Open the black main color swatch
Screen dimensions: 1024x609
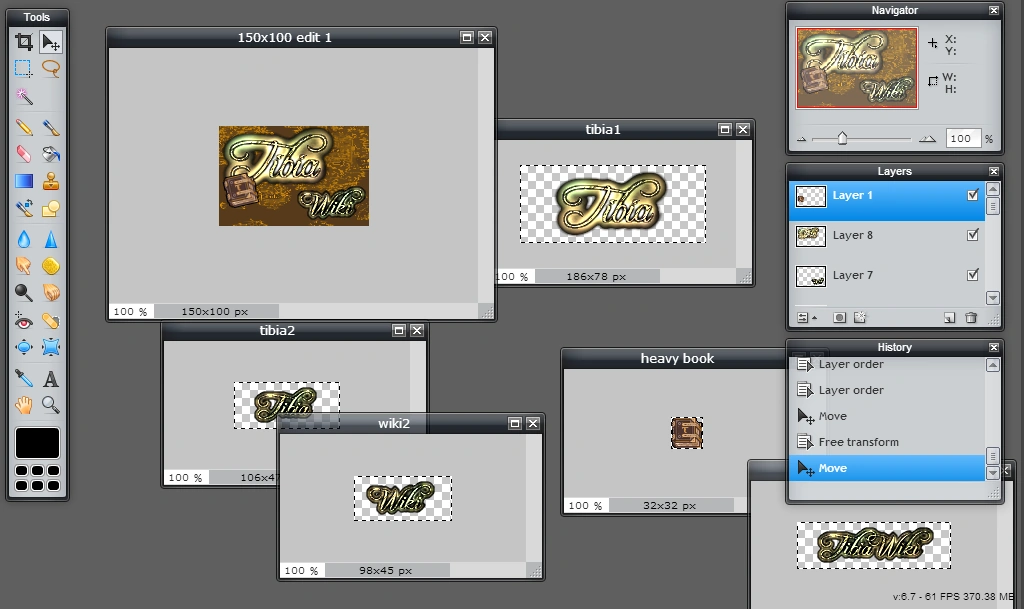[x=37, y=443]
